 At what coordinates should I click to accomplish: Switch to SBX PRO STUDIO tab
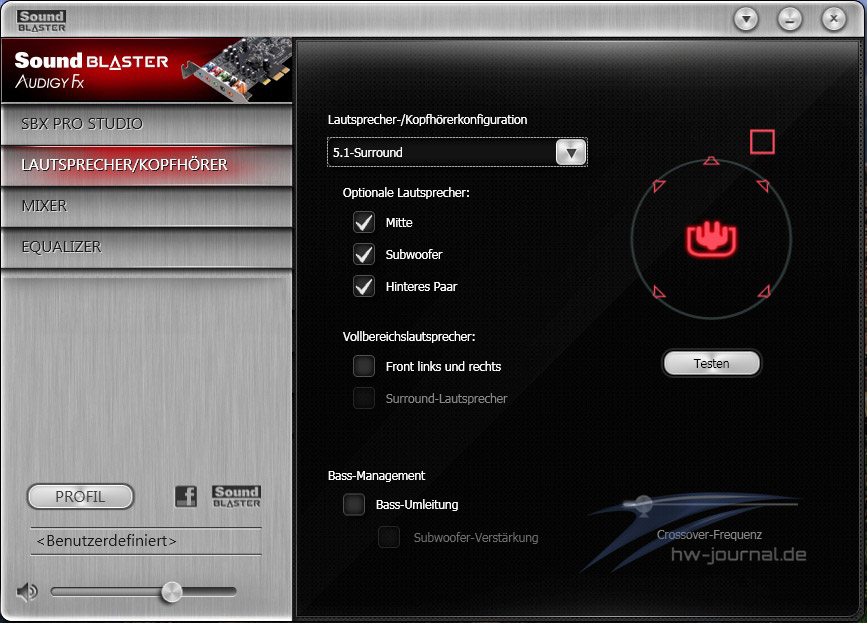click(147, 124)
